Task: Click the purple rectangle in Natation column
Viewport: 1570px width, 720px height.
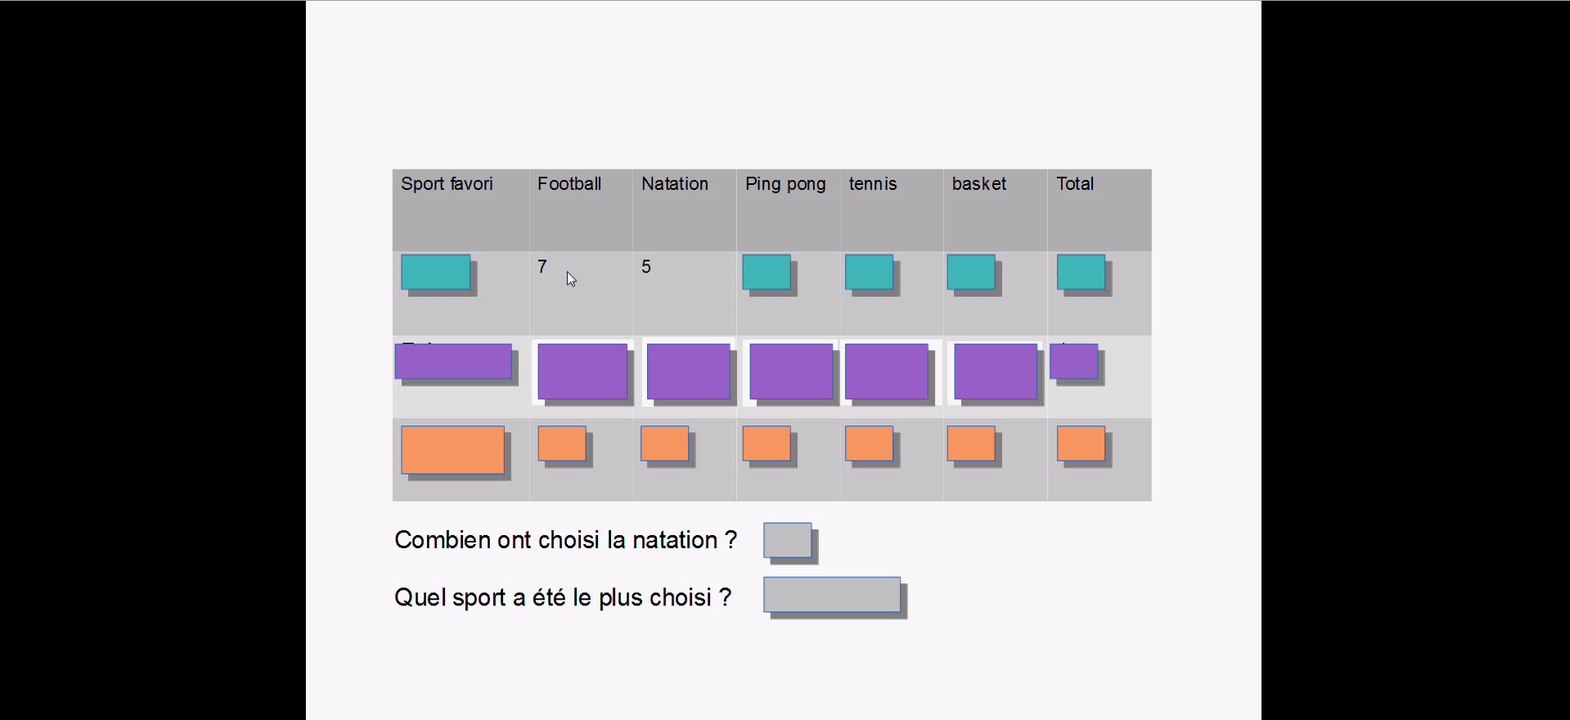Action: (x=688, y=371)
